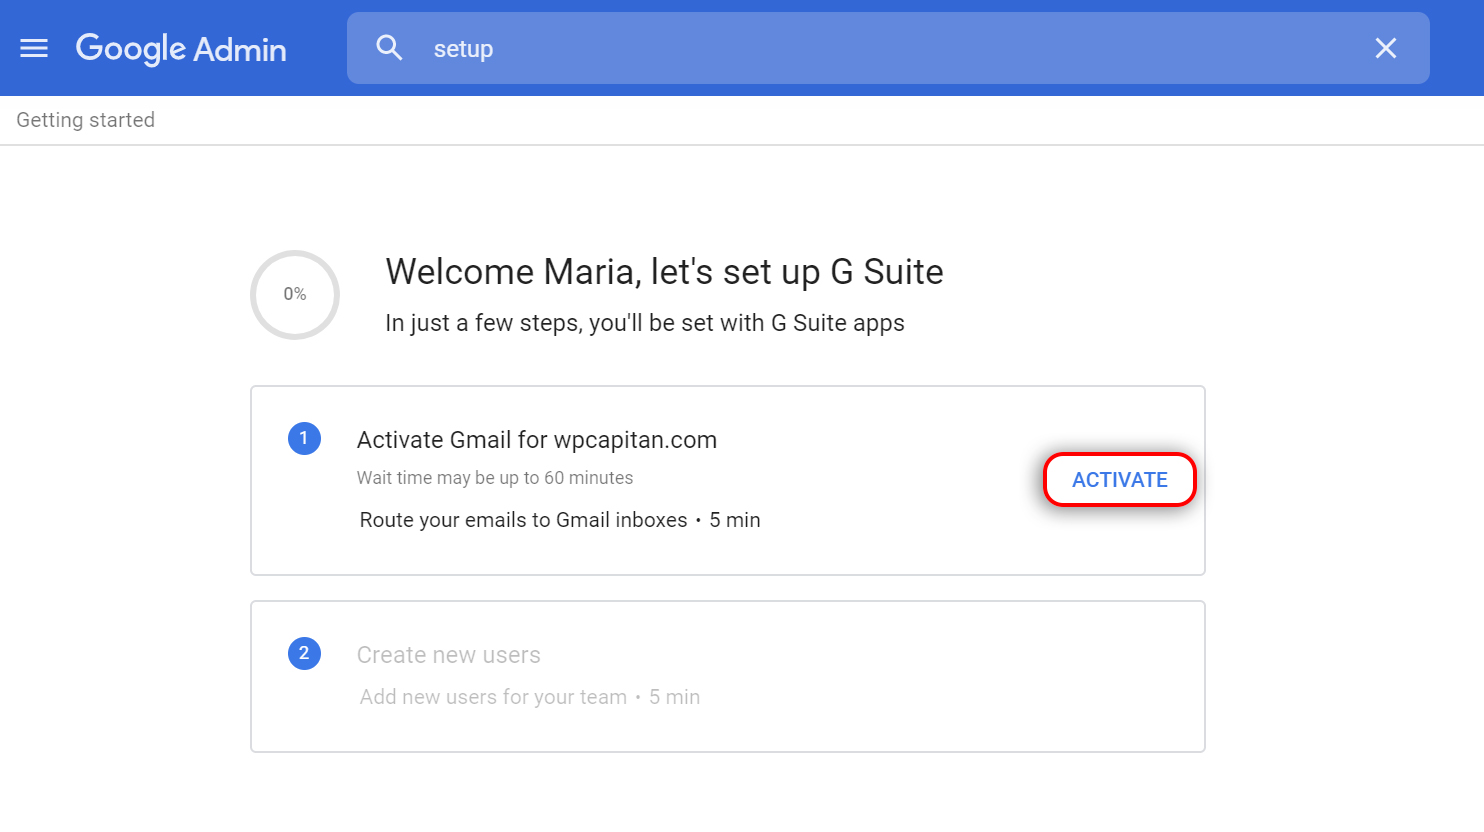Click 'In just a few steps' subtitle
This screenshot has height=832, width=1484.
point(645,323)
